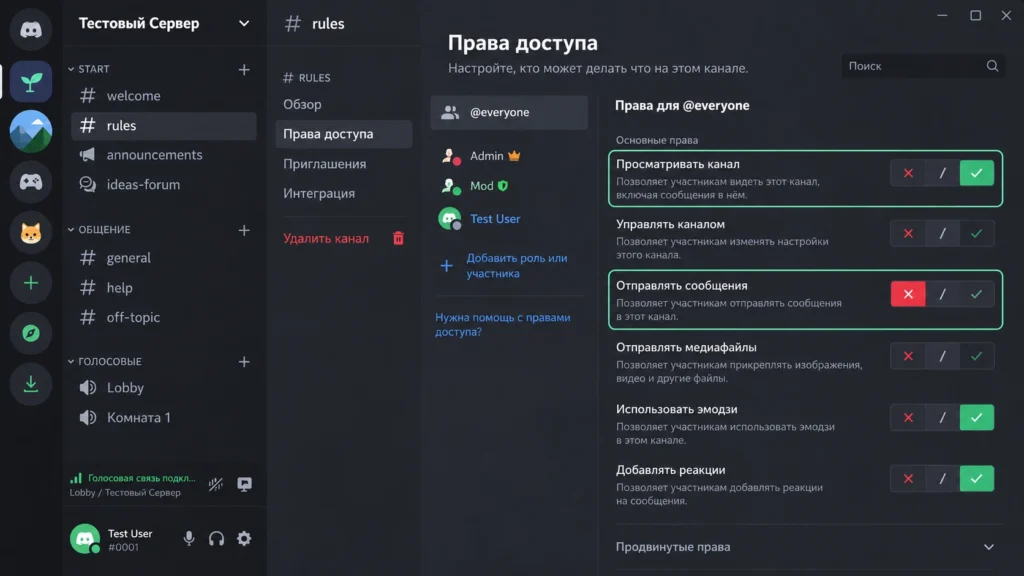Deny Просматривать канал permission
This screenshot has height=576, width=1024.
[908, 173]
